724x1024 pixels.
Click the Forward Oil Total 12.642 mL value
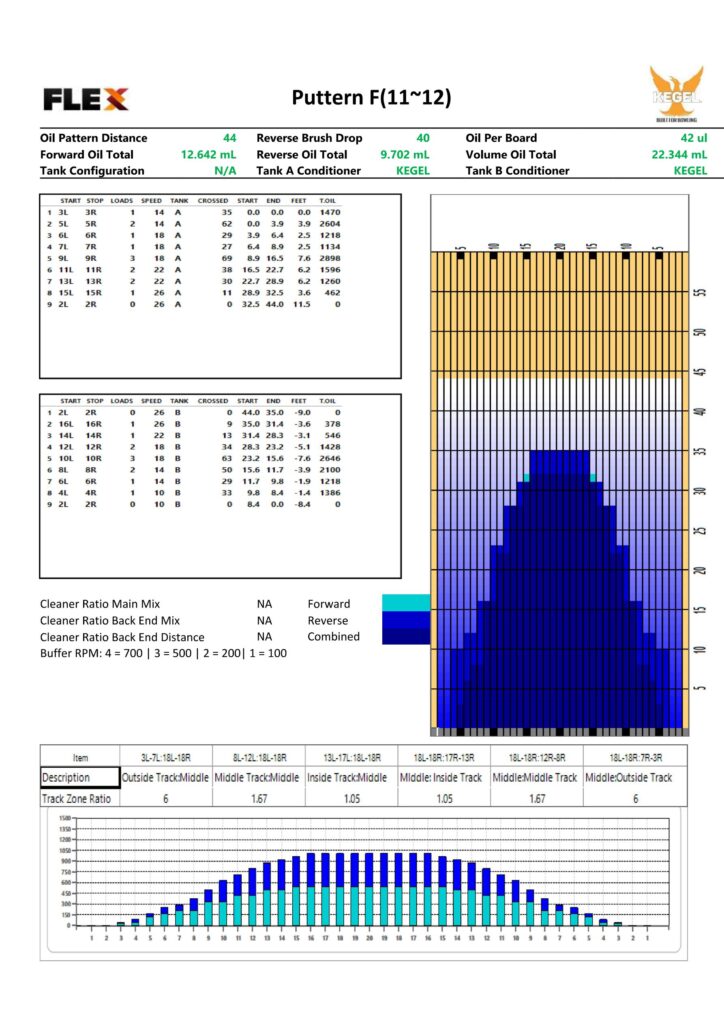click(x=207, y=154)
